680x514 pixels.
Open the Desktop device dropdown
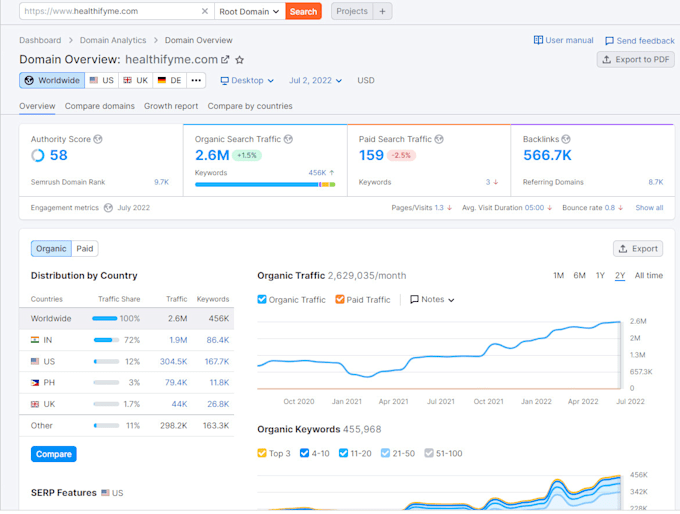click(247, 81)
